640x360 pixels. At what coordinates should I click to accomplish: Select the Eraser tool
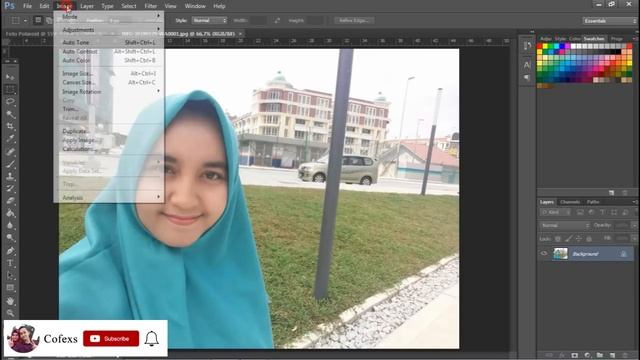click(x=10, y=201)
